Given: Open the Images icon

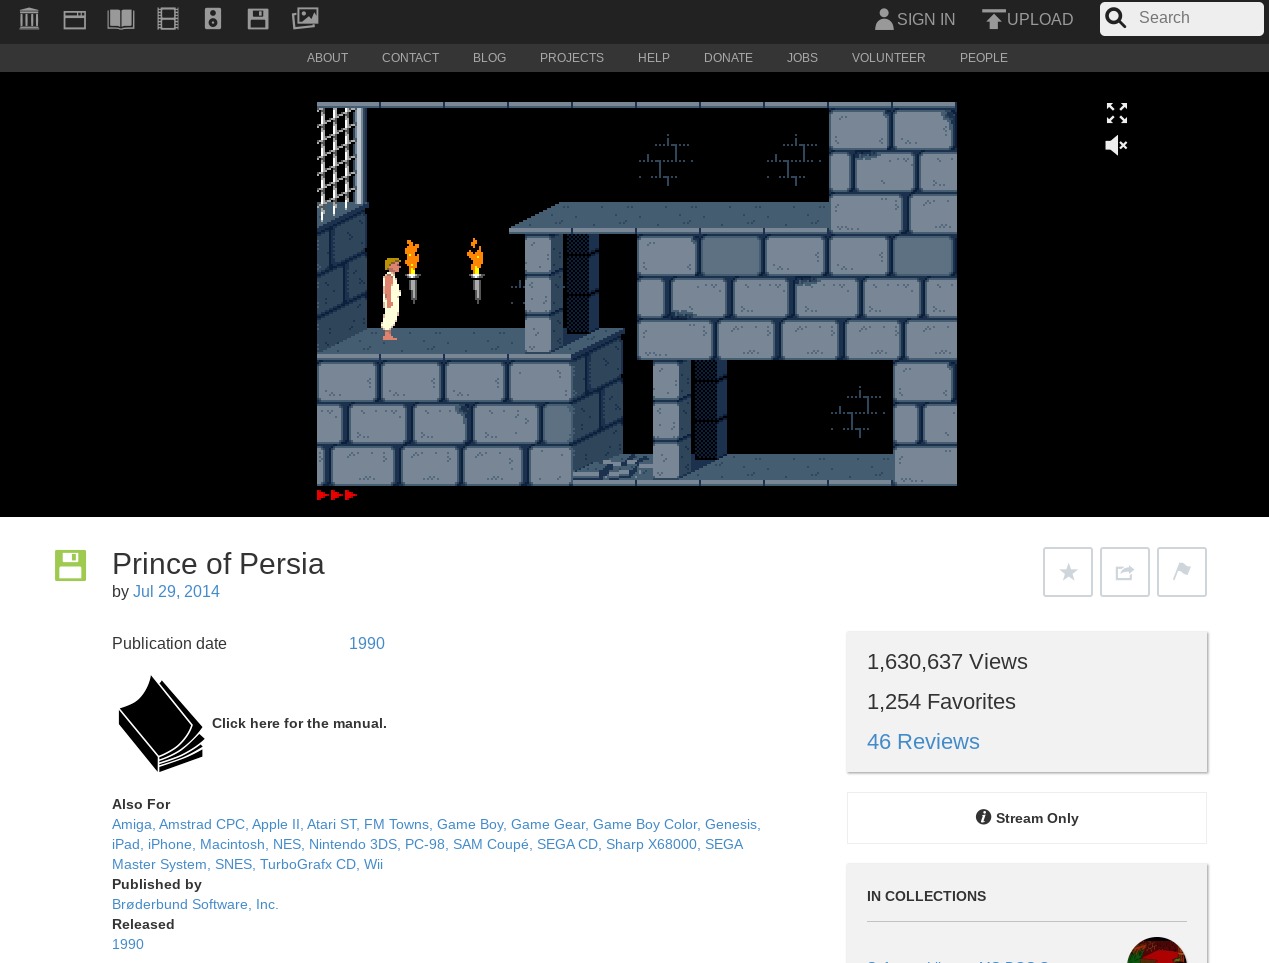Looking at the screenshot, I should pyautogui.click(x=305, y=18).
